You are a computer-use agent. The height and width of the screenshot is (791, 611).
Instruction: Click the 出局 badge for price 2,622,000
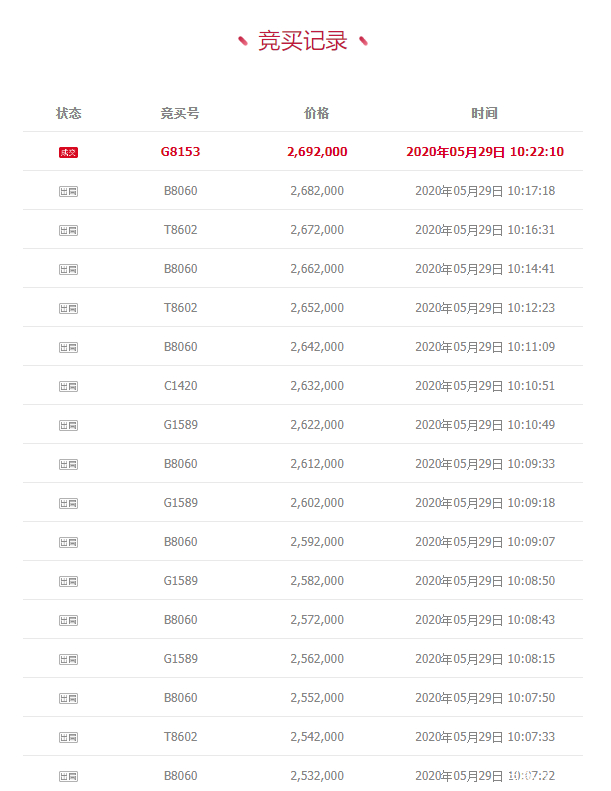68,425
